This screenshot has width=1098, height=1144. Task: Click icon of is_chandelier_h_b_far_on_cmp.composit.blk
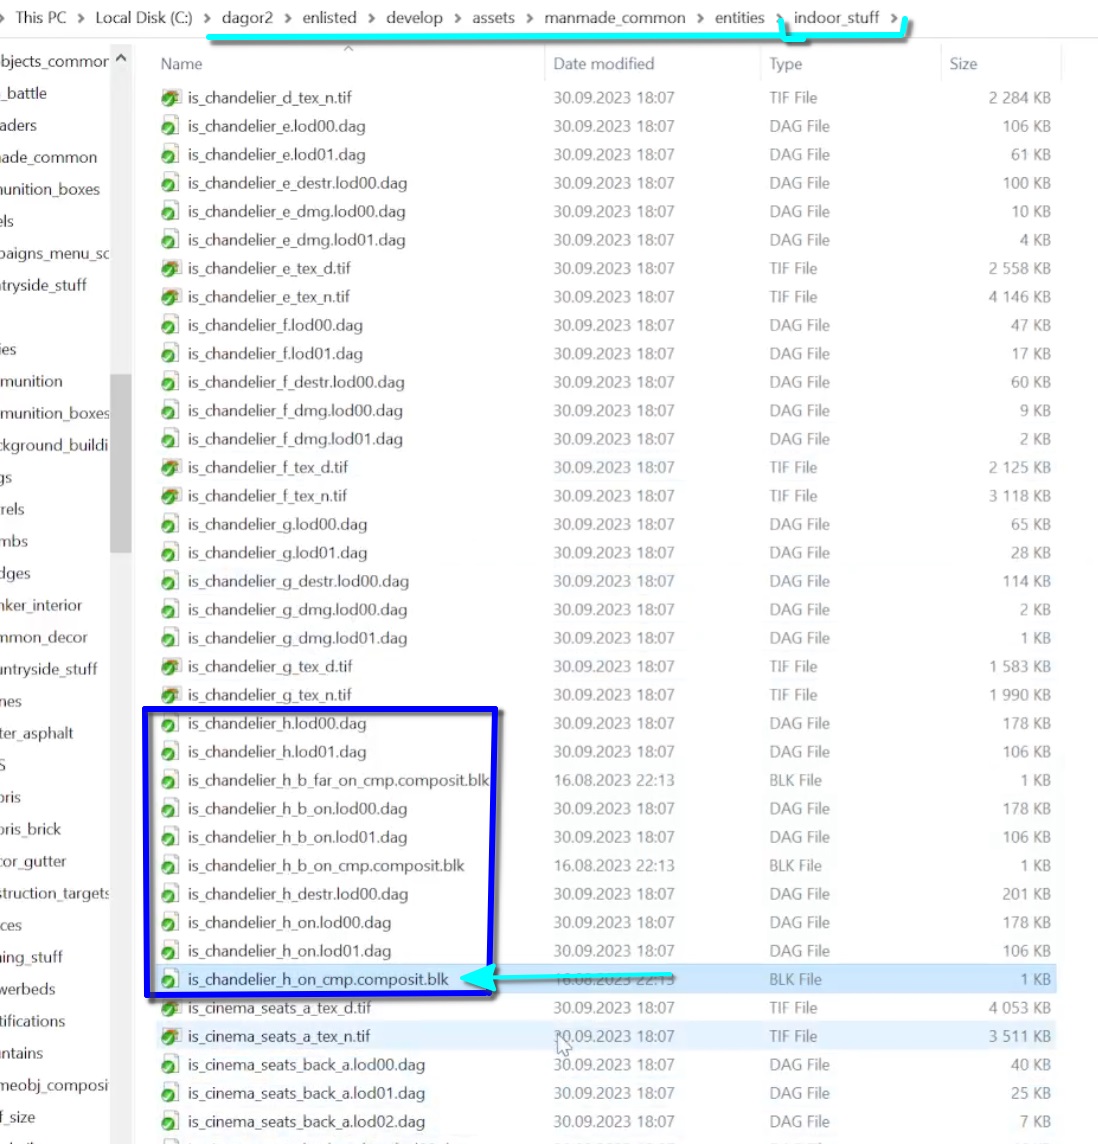point(170,781)
